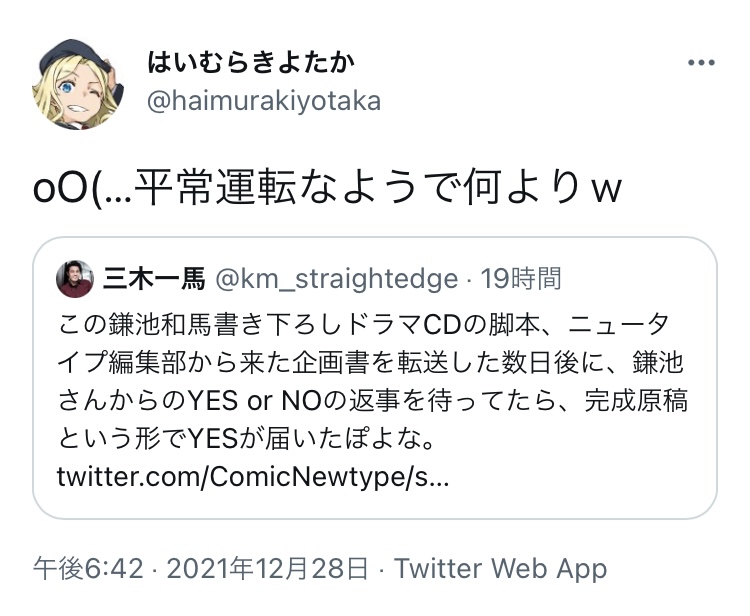Click the line containing YES or NOの返事
This screenshot has width=750, height=616.
click(373, 401)
